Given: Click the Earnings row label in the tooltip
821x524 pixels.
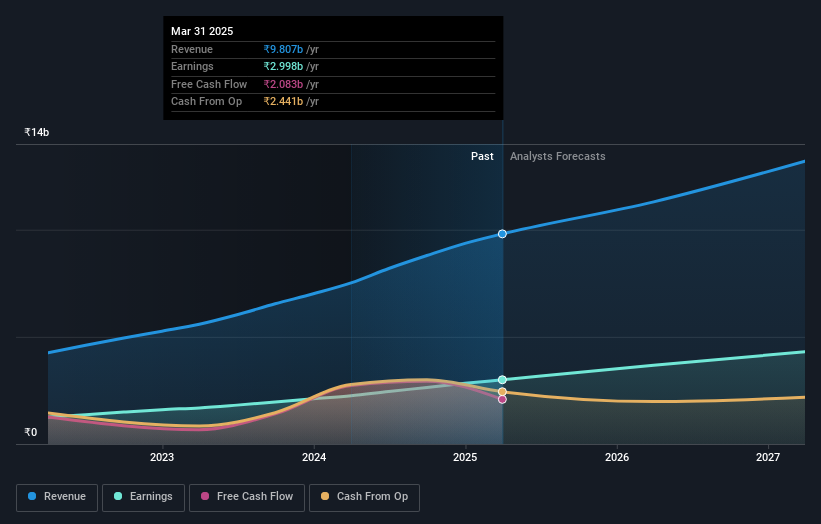Looking at the screenshot, I should 192,66.
